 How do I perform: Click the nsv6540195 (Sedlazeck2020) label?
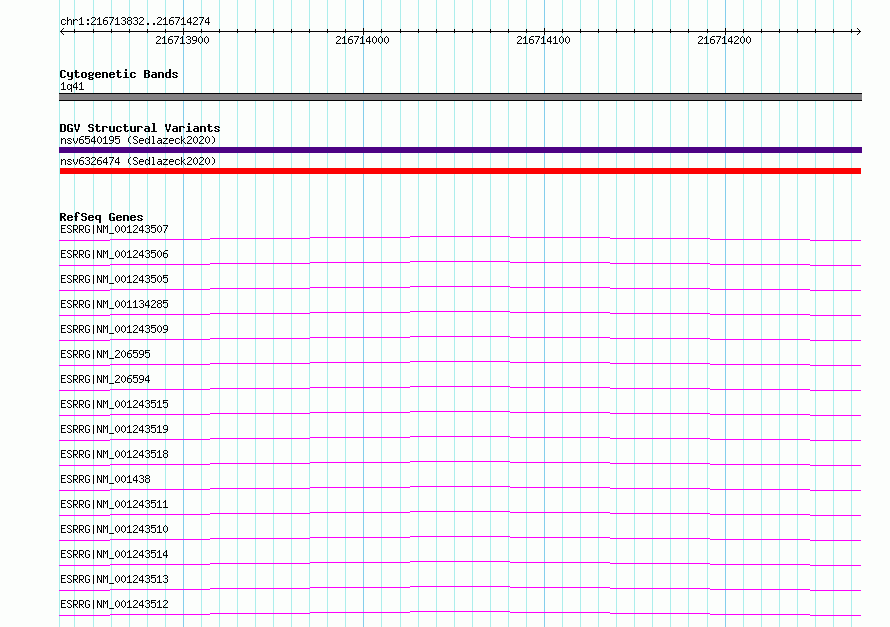tap(138, 140)
